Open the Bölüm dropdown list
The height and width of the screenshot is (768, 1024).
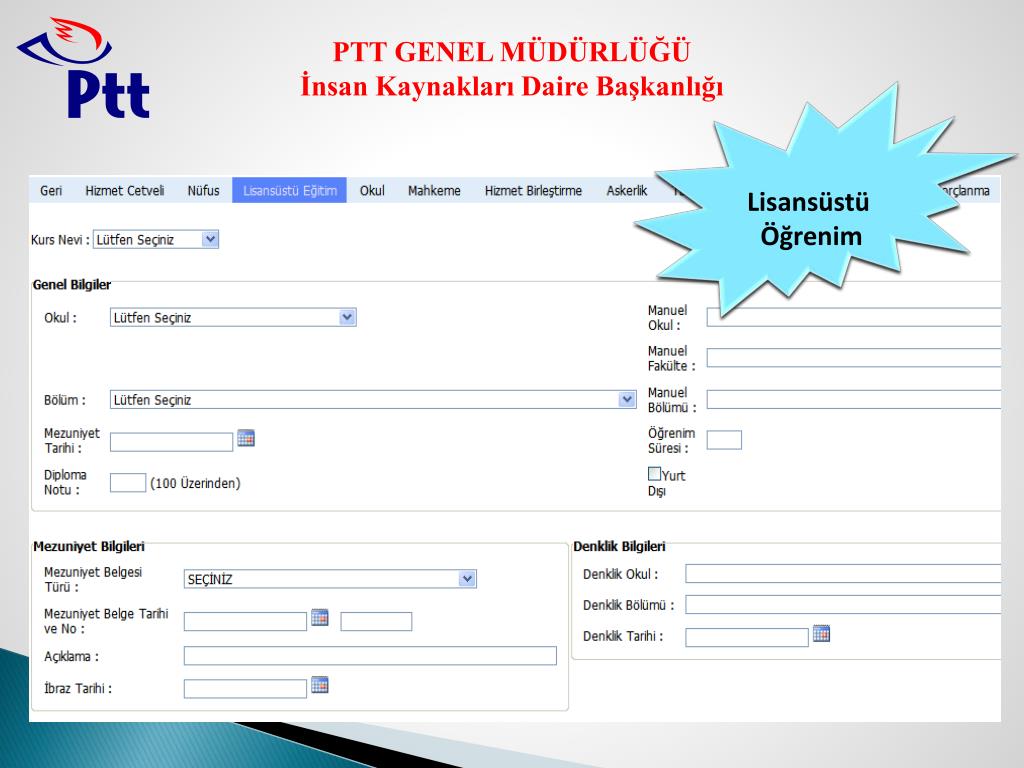373,400
